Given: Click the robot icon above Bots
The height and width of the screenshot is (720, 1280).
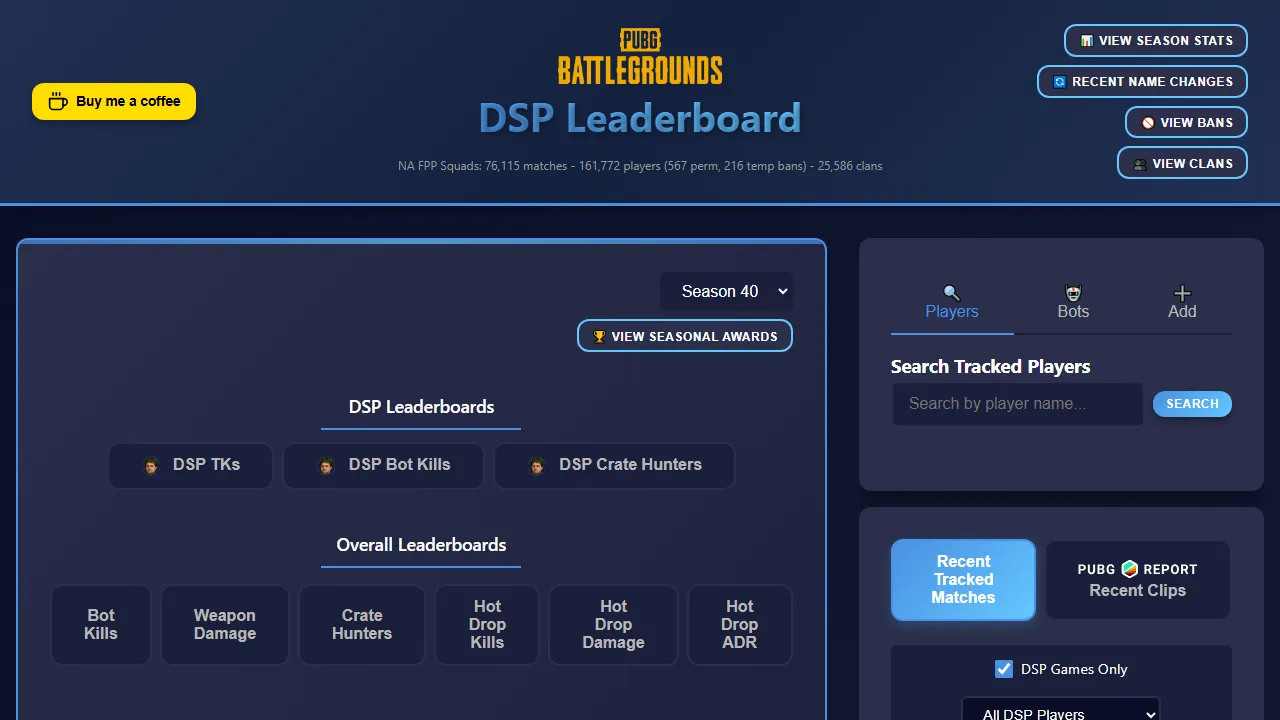Looking at the screenshot, I should pos(1073,293).
